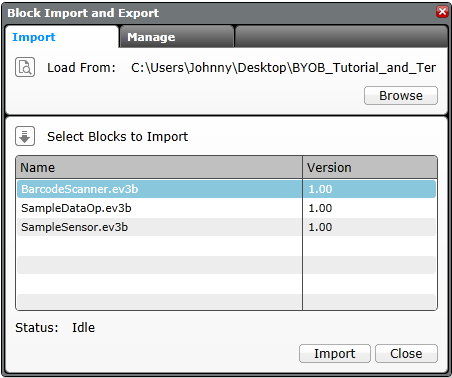Screen dimensions: 452x378
Task: Click the Select Blocks to Import label
Action: coord(118,137)
